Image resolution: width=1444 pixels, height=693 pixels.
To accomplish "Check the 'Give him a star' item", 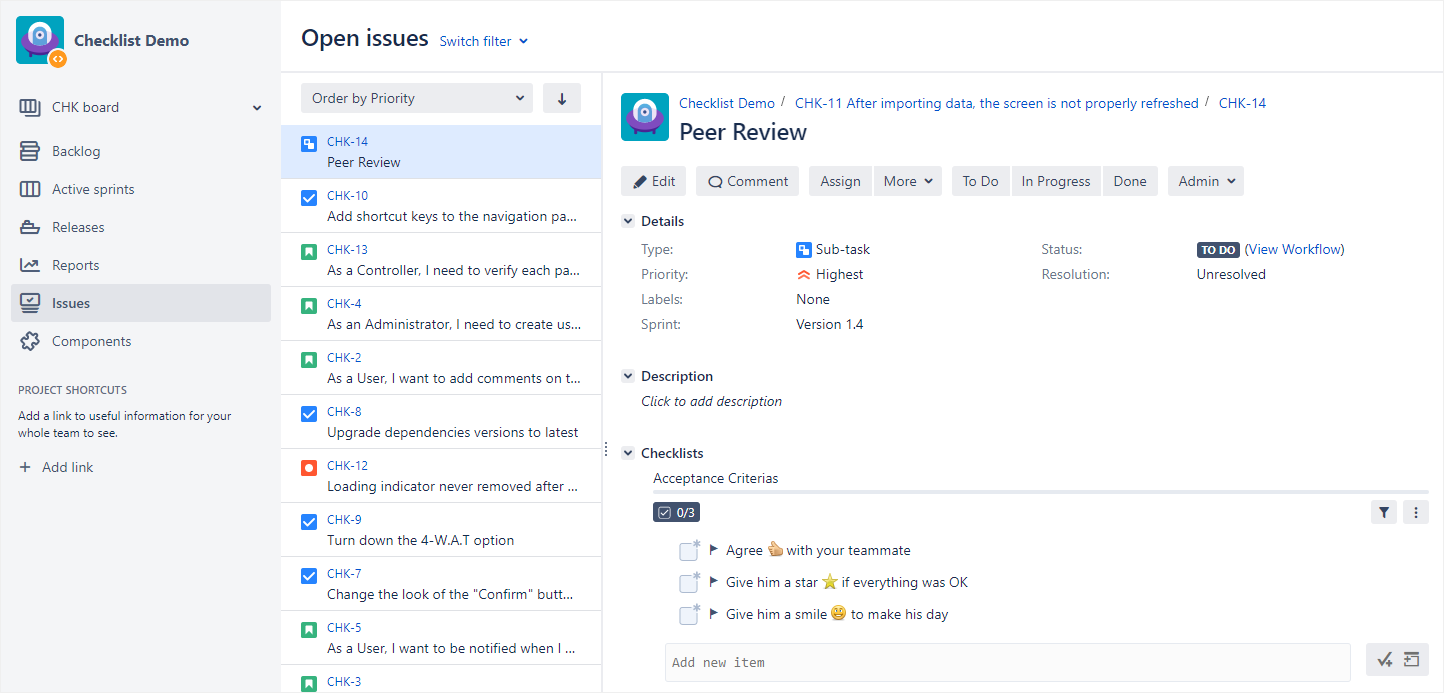I will pyautogui.click(x=688, y=581).
